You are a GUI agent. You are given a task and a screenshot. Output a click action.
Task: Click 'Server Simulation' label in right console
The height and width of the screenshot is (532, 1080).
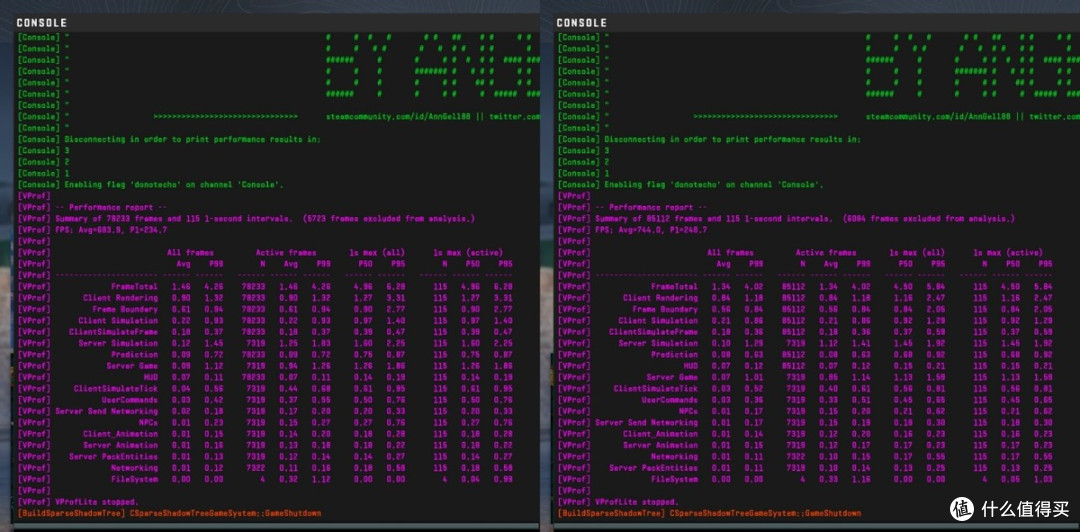658,343
